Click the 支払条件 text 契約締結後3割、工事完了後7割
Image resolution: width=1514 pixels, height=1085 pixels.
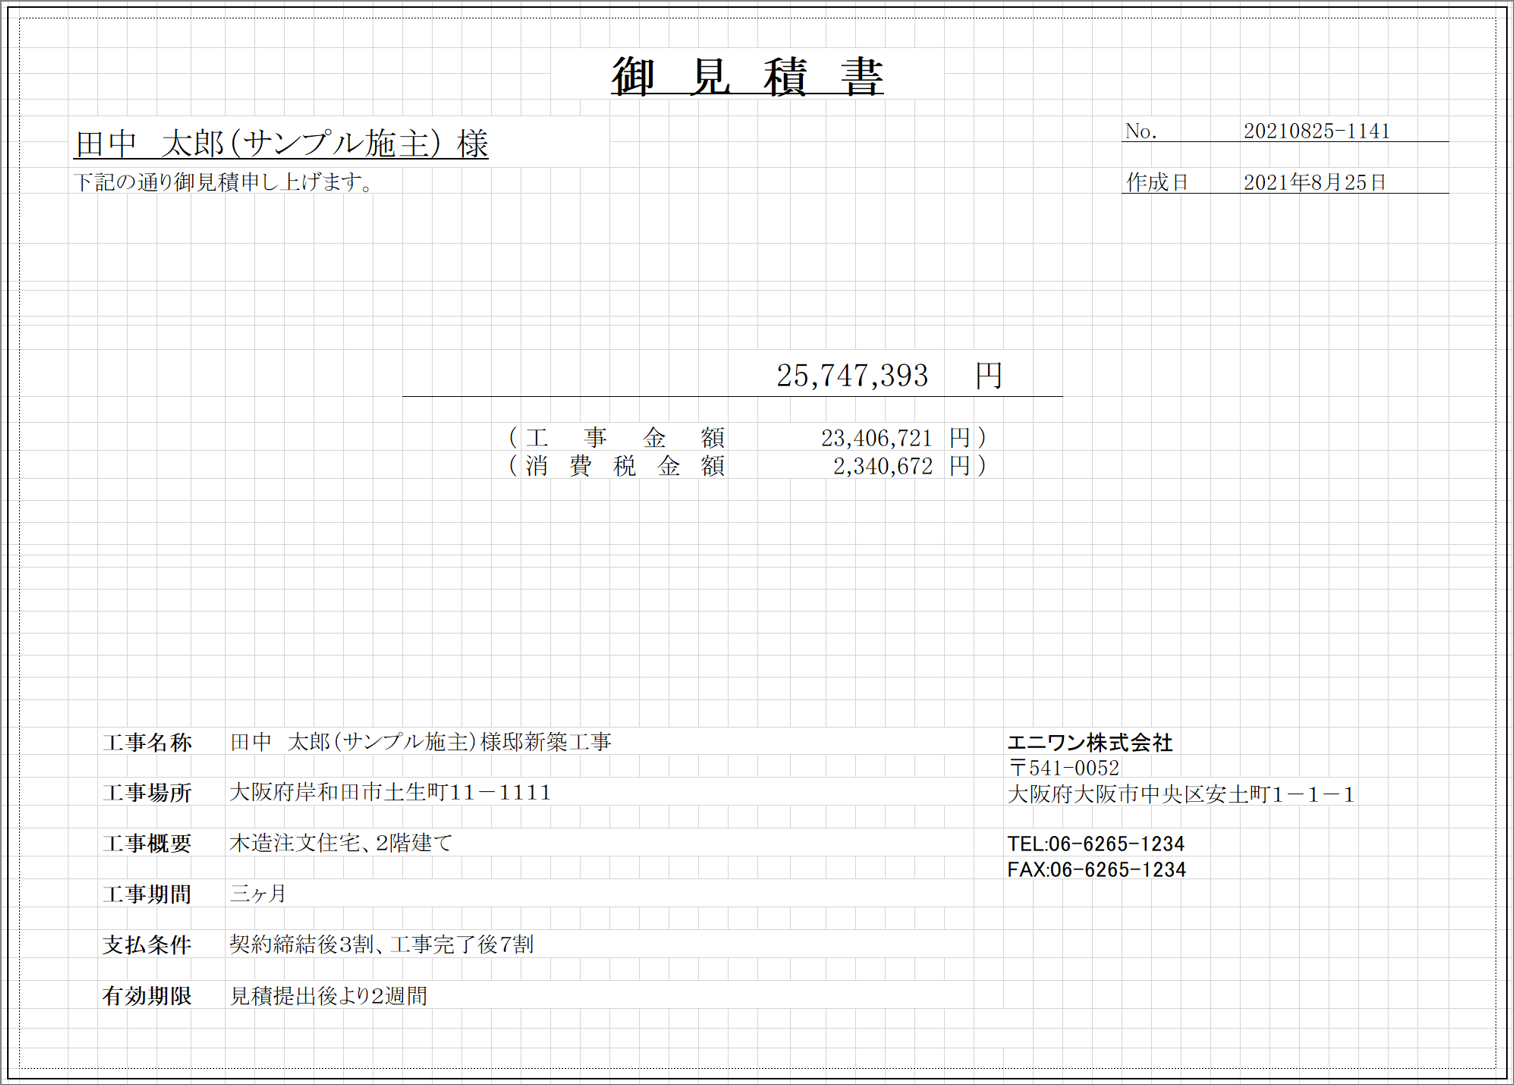(383, 943)
